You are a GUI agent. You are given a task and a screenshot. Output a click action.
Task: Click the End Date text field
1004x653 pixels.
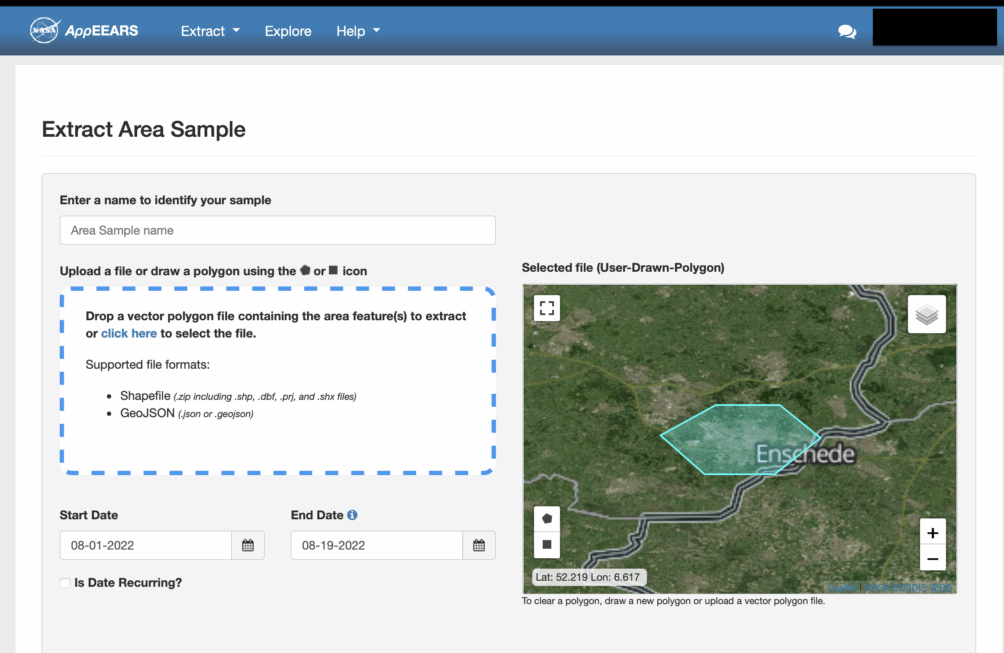(x=377, y=545)
